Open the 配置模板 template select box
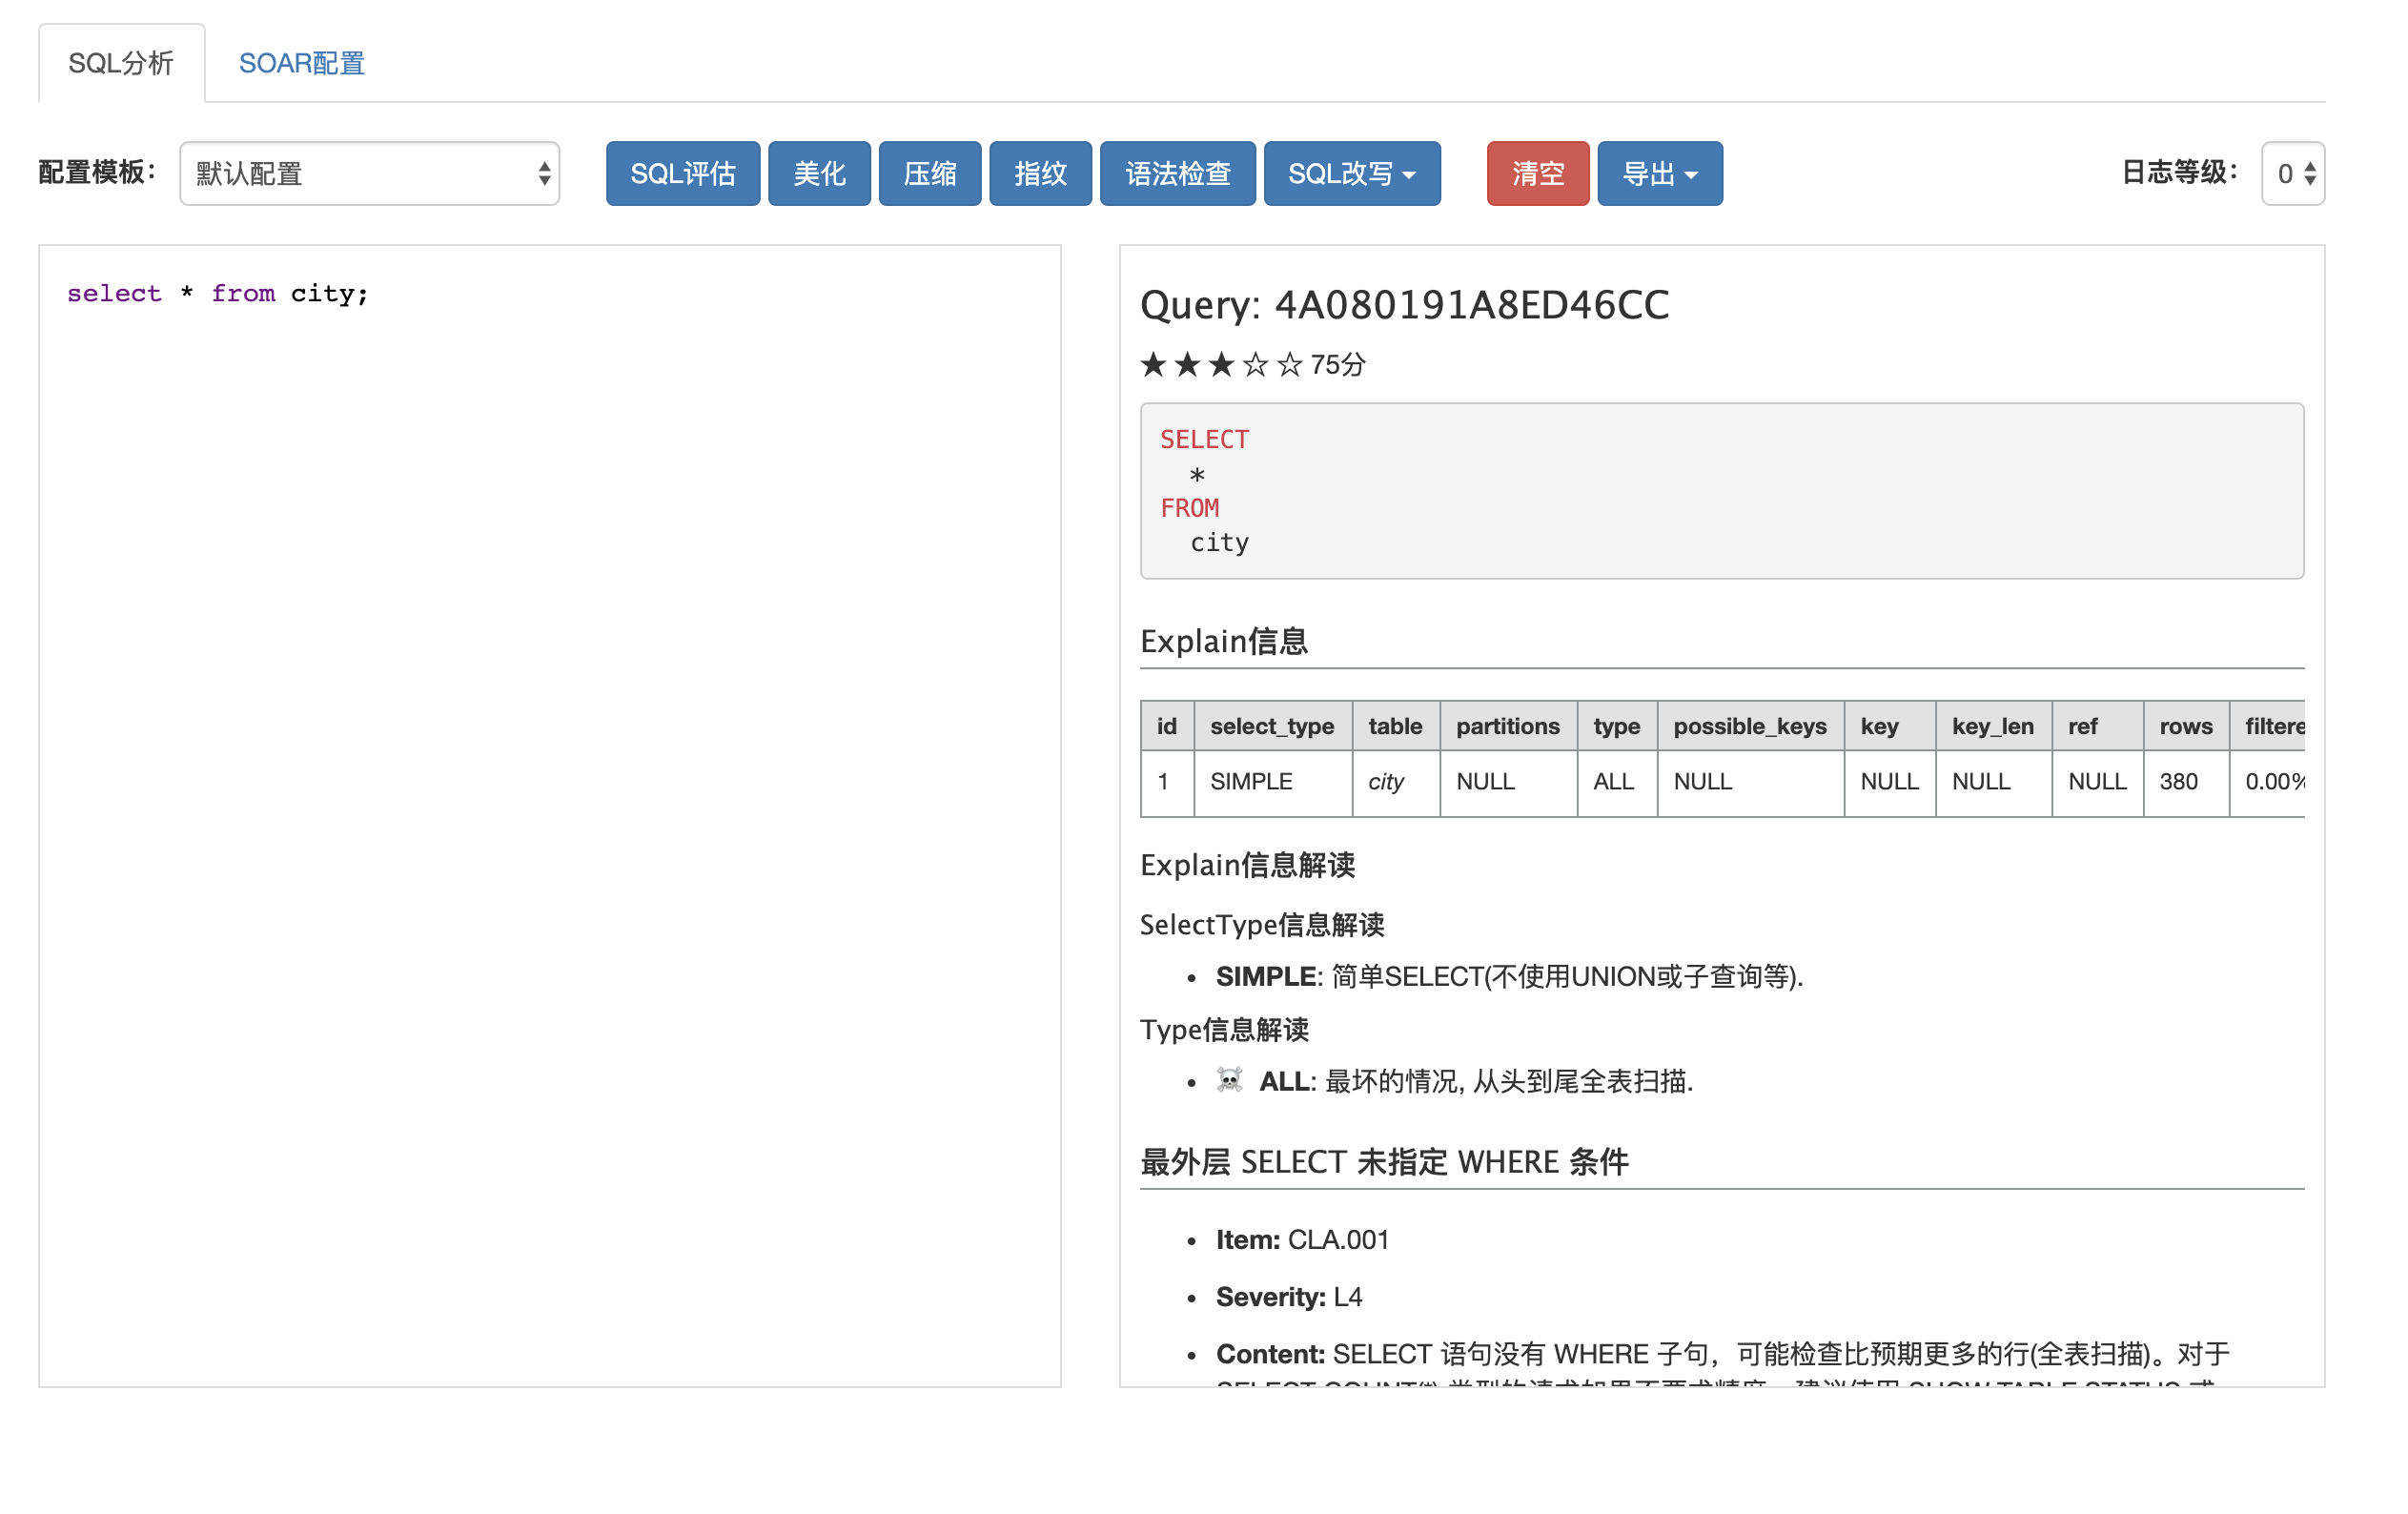Viewport: 2408px width, 1514px height. coord(369,174)
